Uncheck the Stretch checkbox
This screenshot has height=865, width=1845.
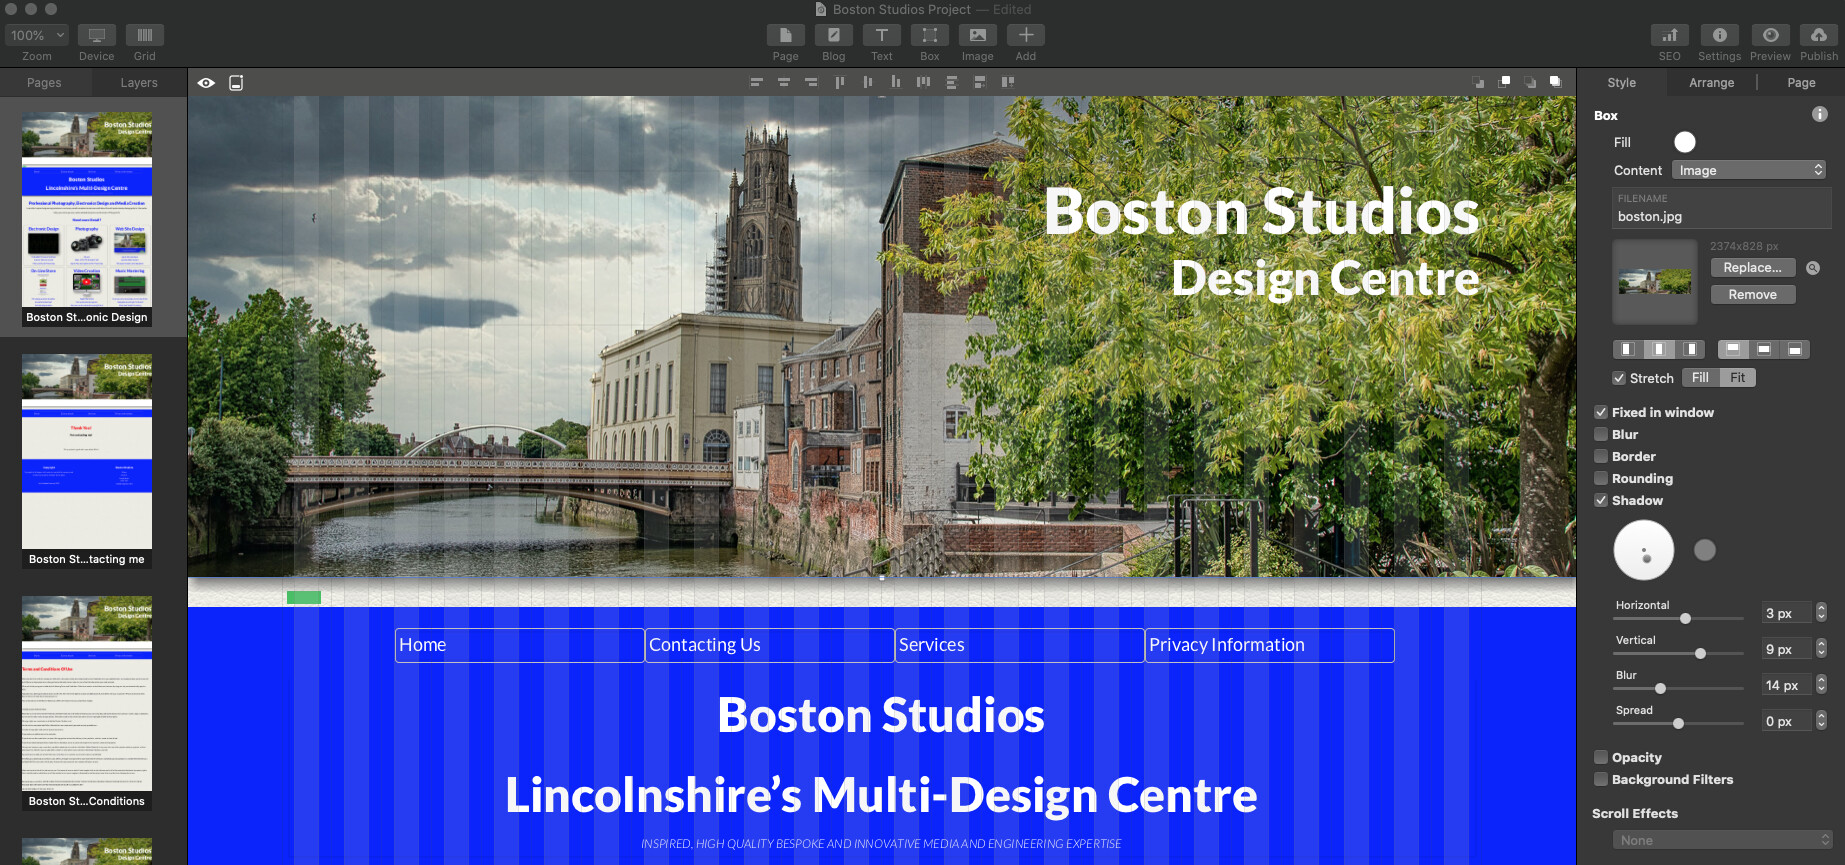1619,378
